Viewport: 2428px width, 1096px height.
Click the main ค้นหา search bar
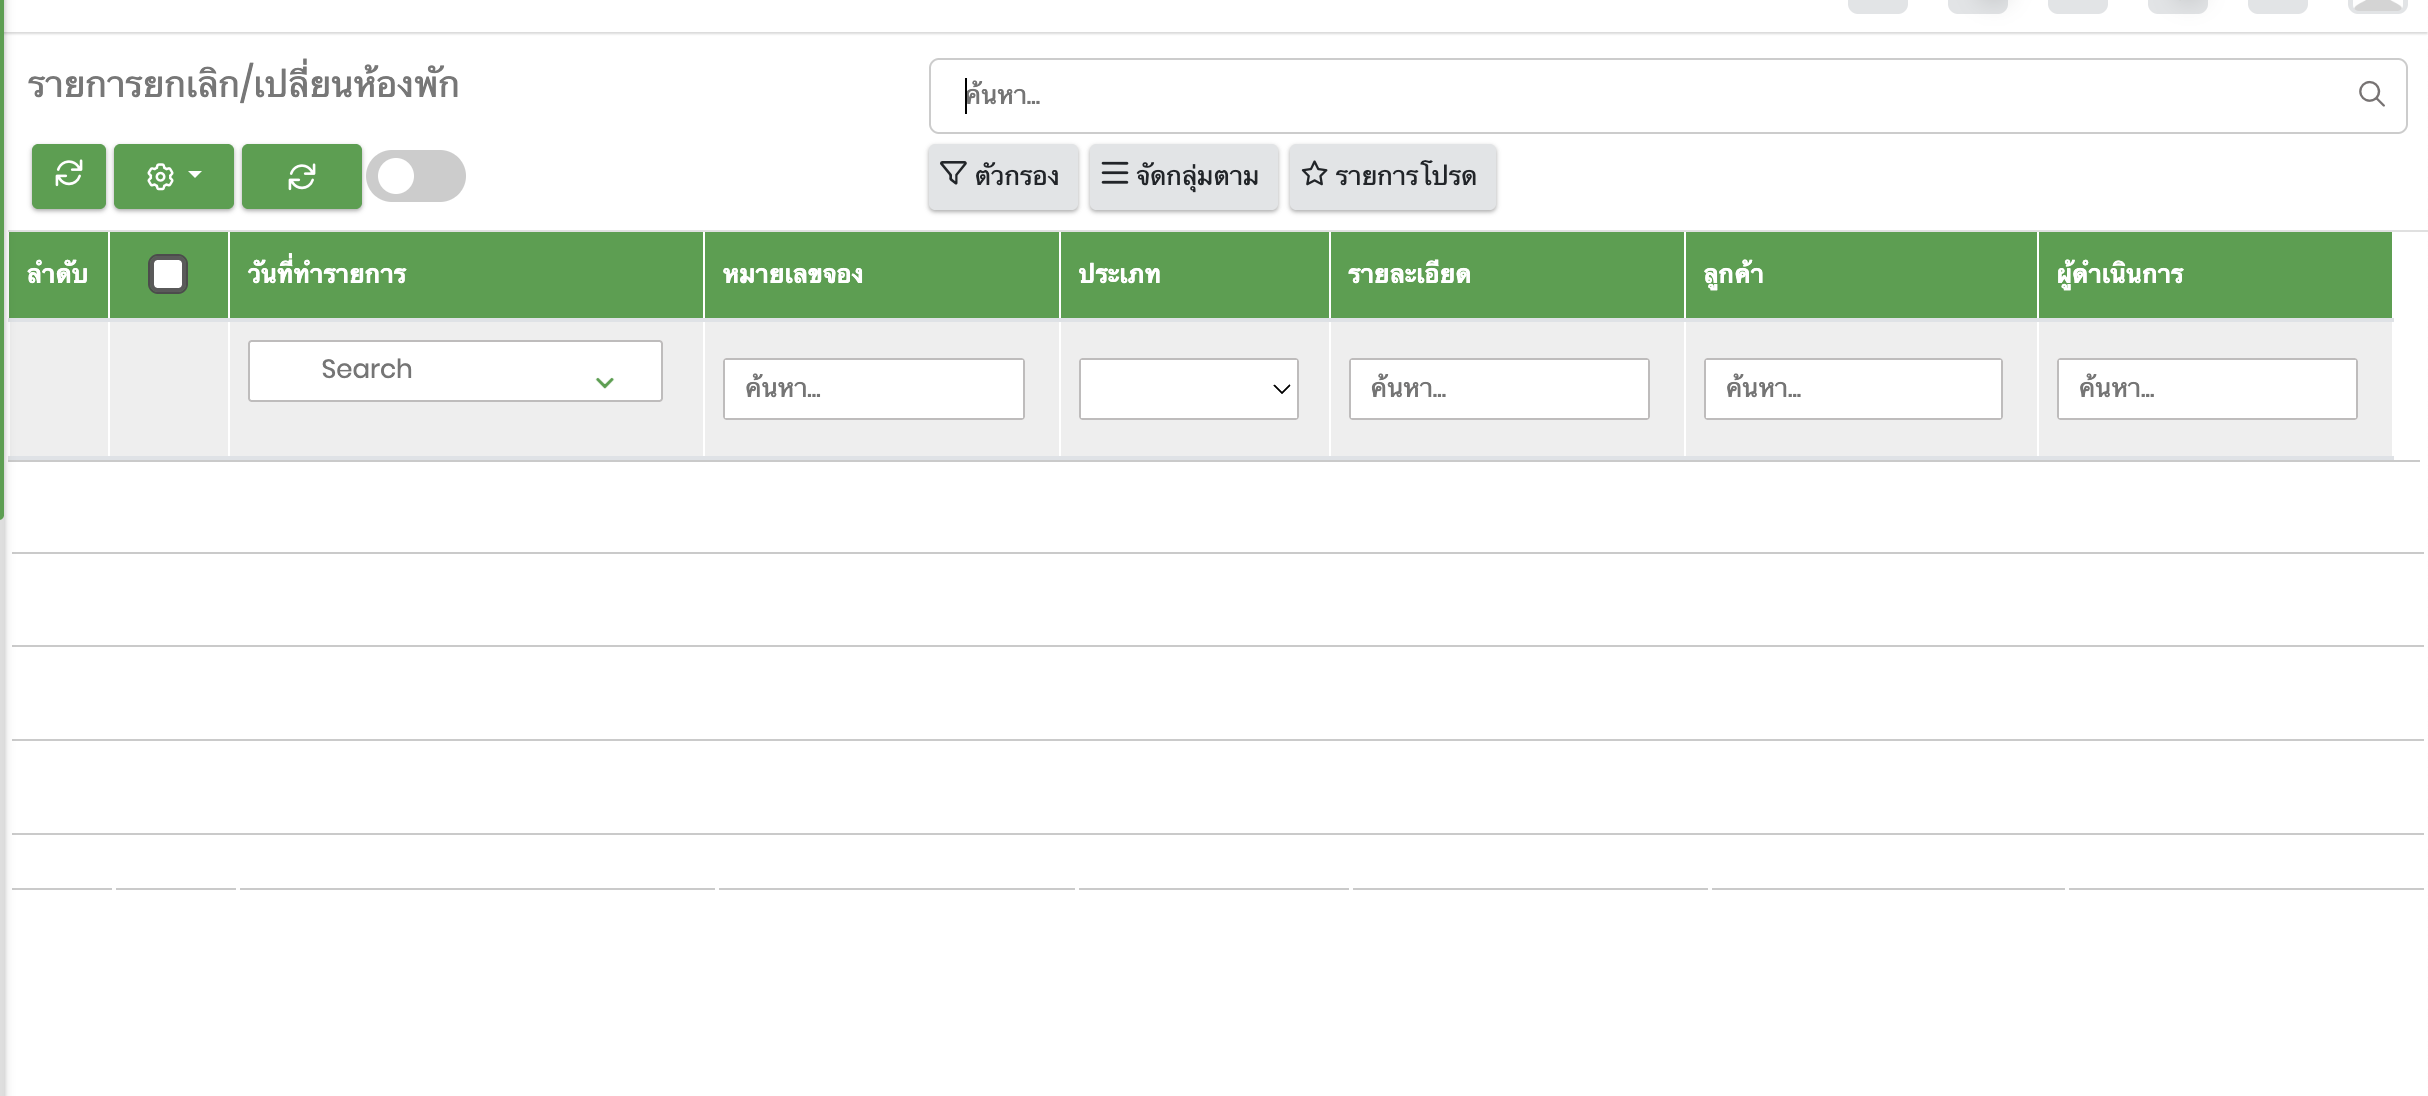tap(1640, 95)
